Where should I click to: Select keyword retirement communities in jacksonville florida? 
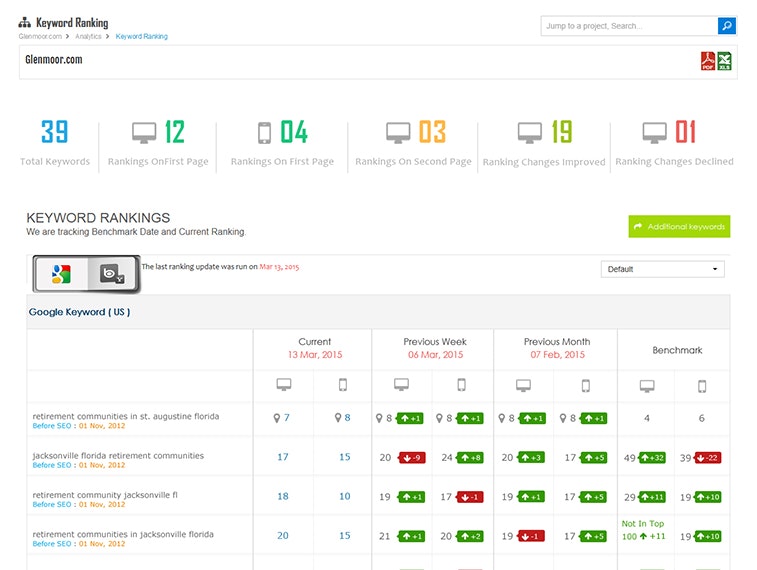123,534
